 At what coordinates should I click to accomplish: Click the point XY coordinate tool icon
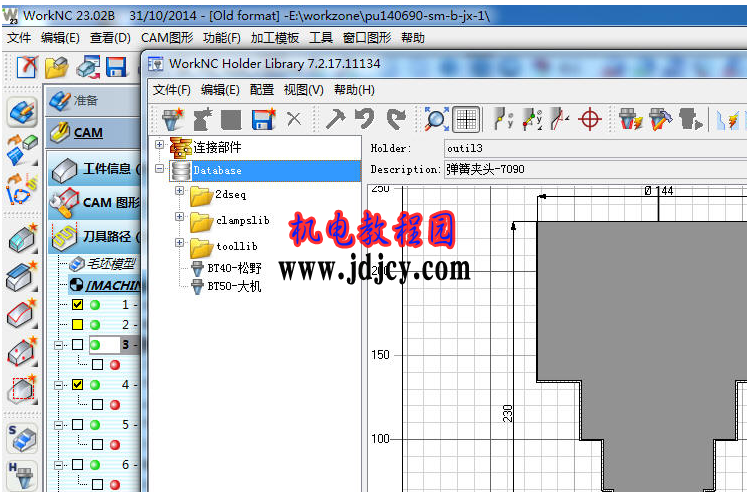(x=532, y=119)
